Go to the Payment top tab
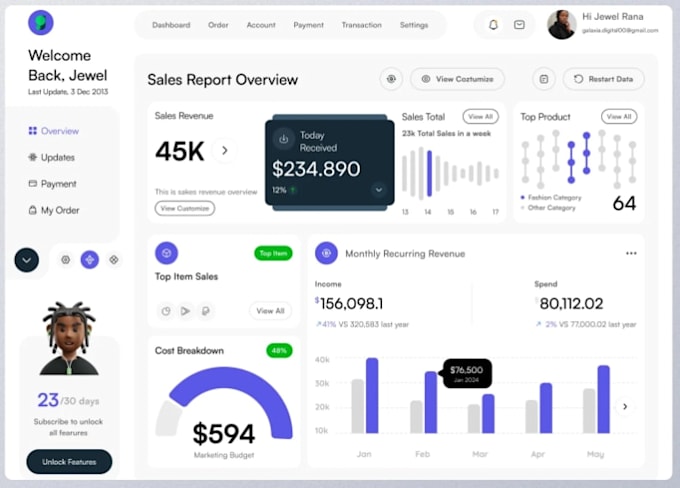Viewport: 680px width, 488px height. [x=308, y=25]
